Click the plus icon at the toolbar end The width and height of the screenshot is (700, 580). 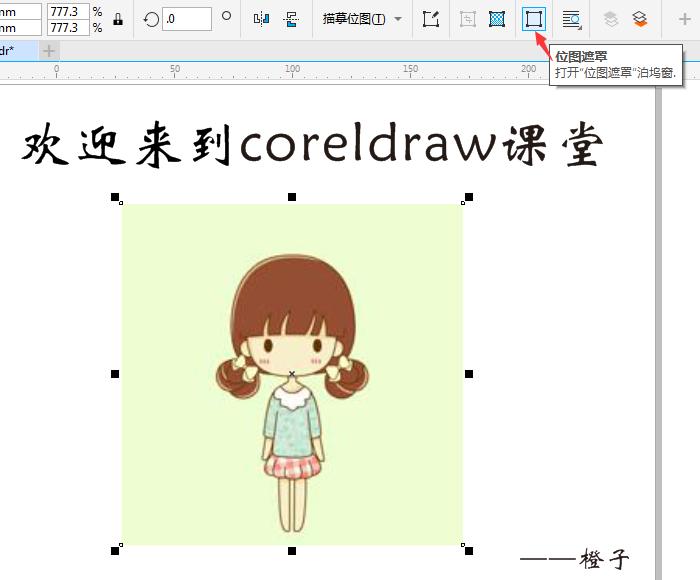pyautogui.click(x=684, y=19)
